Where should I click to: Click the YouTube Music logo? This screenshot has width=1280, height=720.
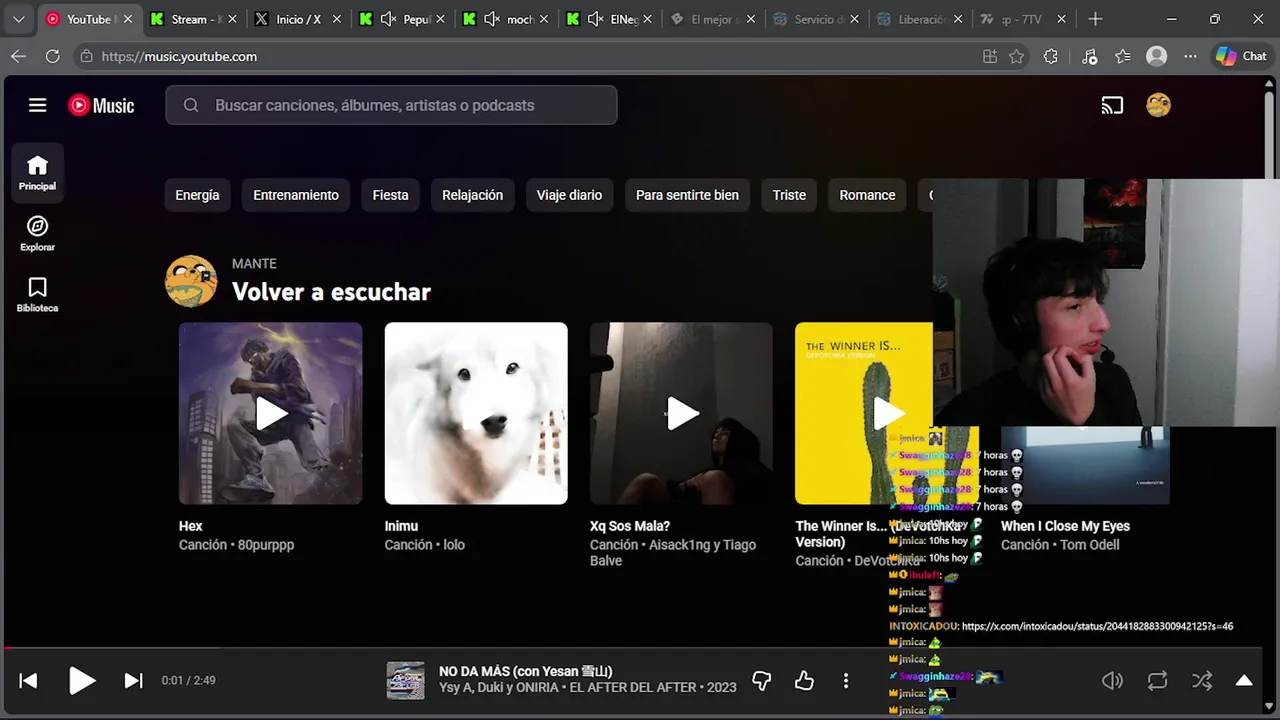pos(101,105)
